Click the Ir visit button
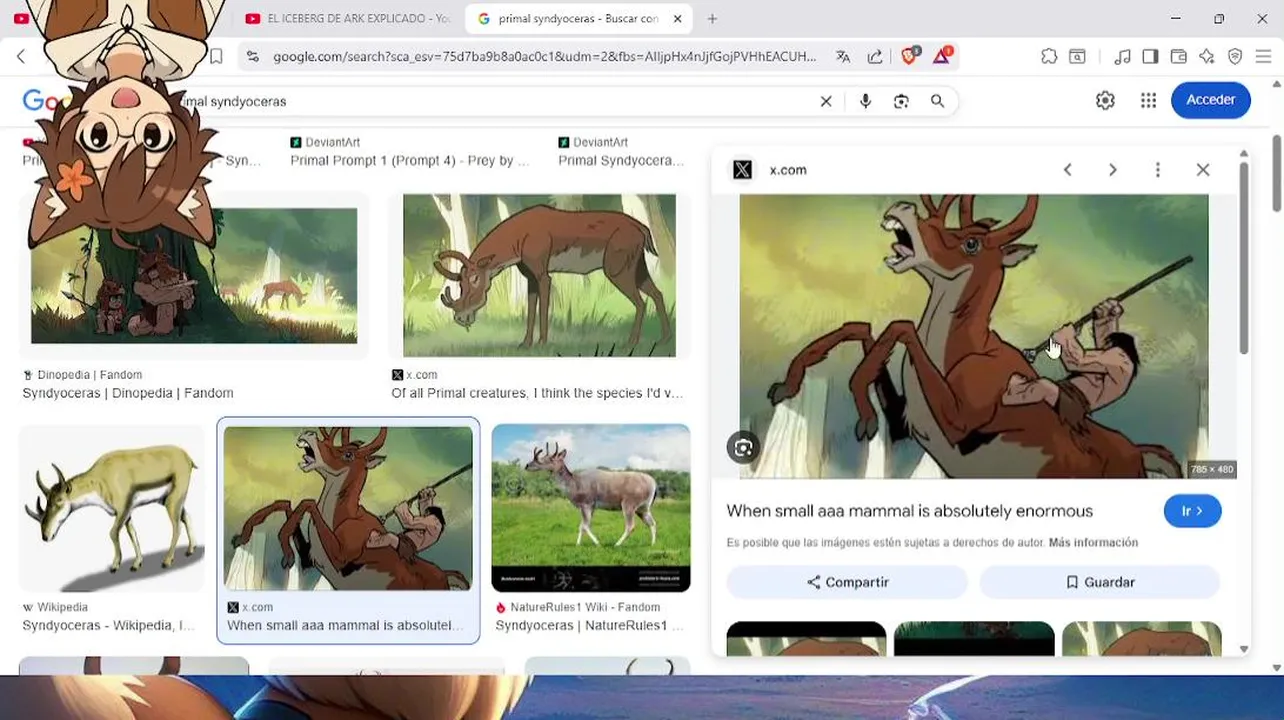Screen dimensions: 1284x720 click(x=1192, y=511)
